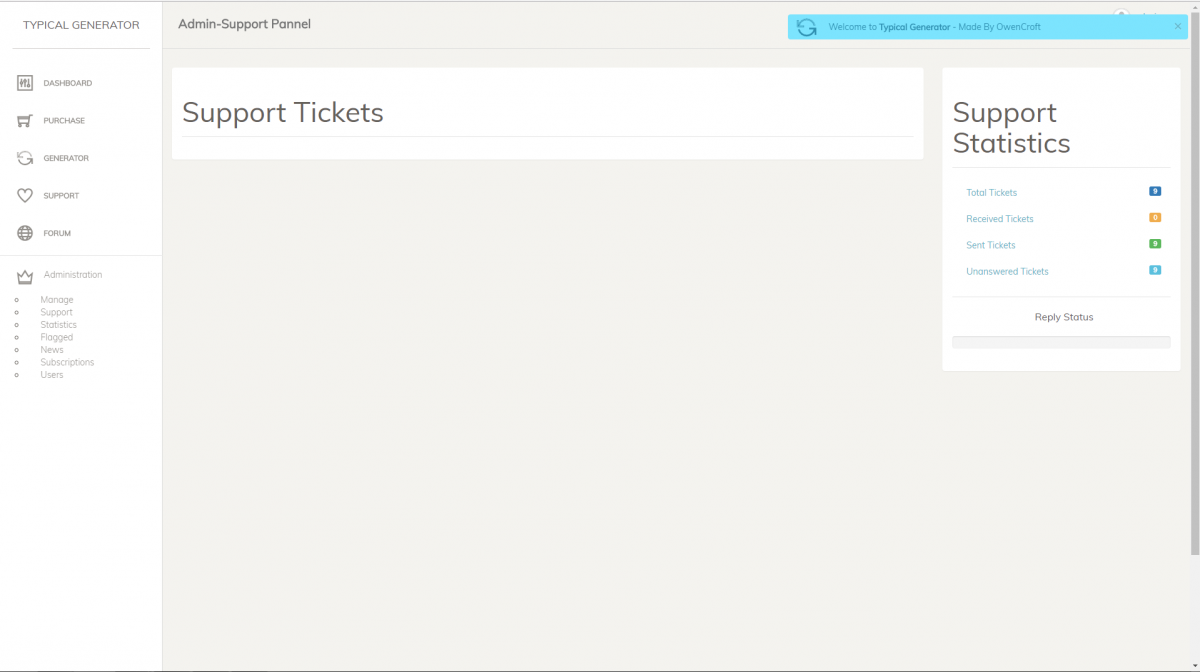Open the Received Tickets link
Image resolution: width=1200 pixels, height=672 pixels.
point(999,219)
